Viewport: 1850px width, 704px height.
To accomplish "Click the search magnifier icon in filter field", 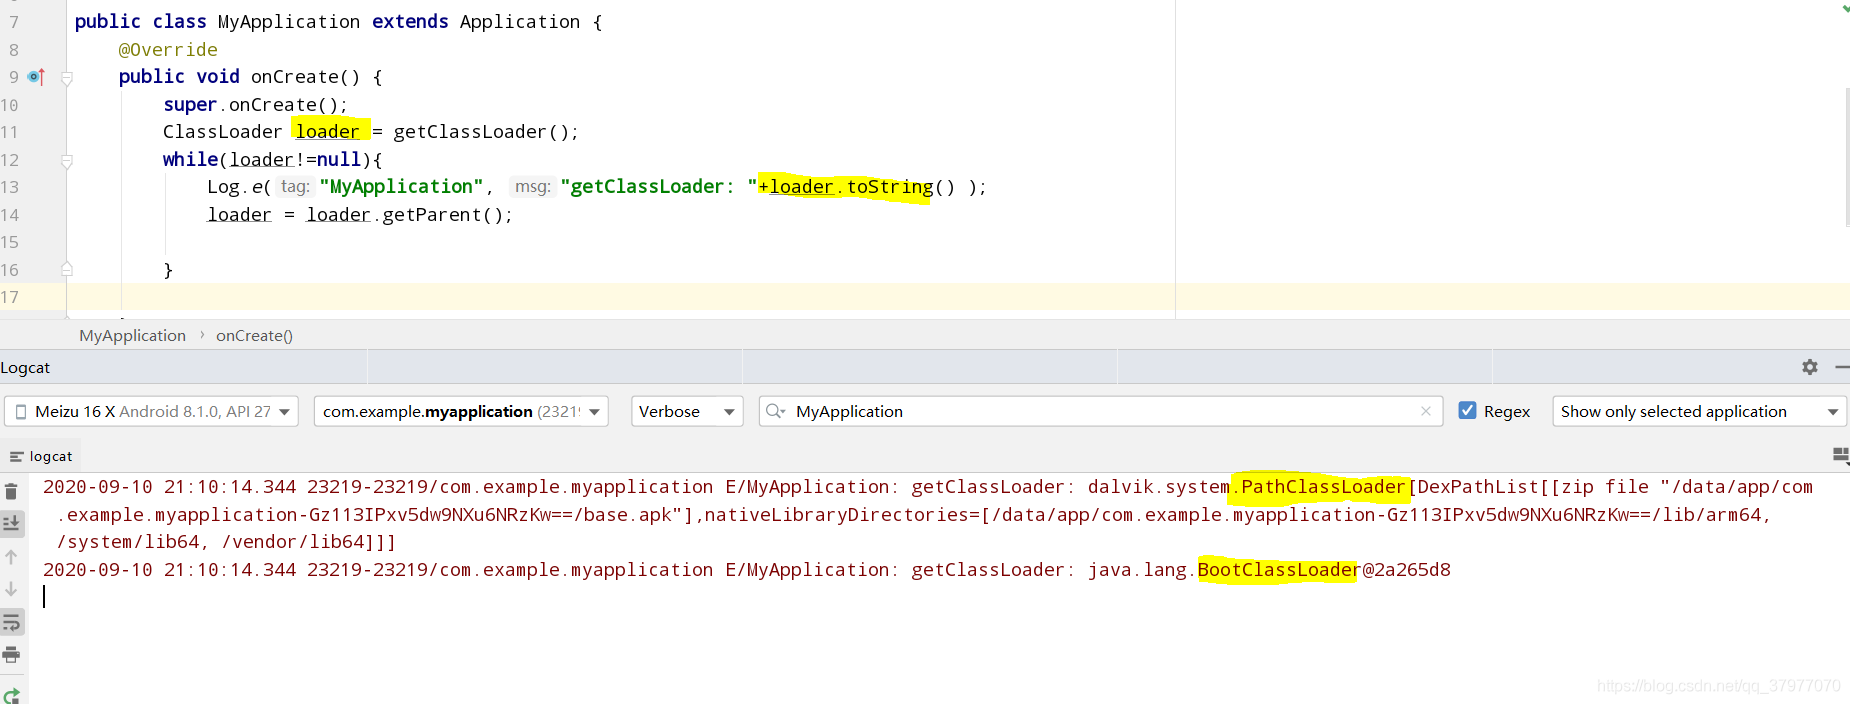I will (x=775, y=411).
